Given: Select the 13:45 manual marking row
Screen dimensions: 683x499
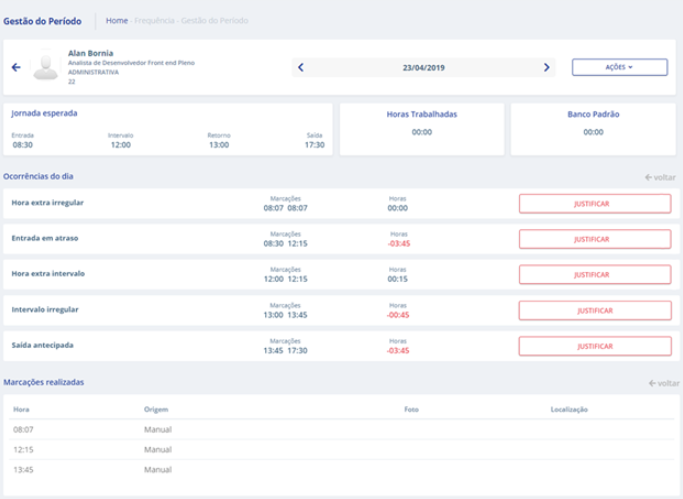Looking at the screenshot, I should coord(340,469).
